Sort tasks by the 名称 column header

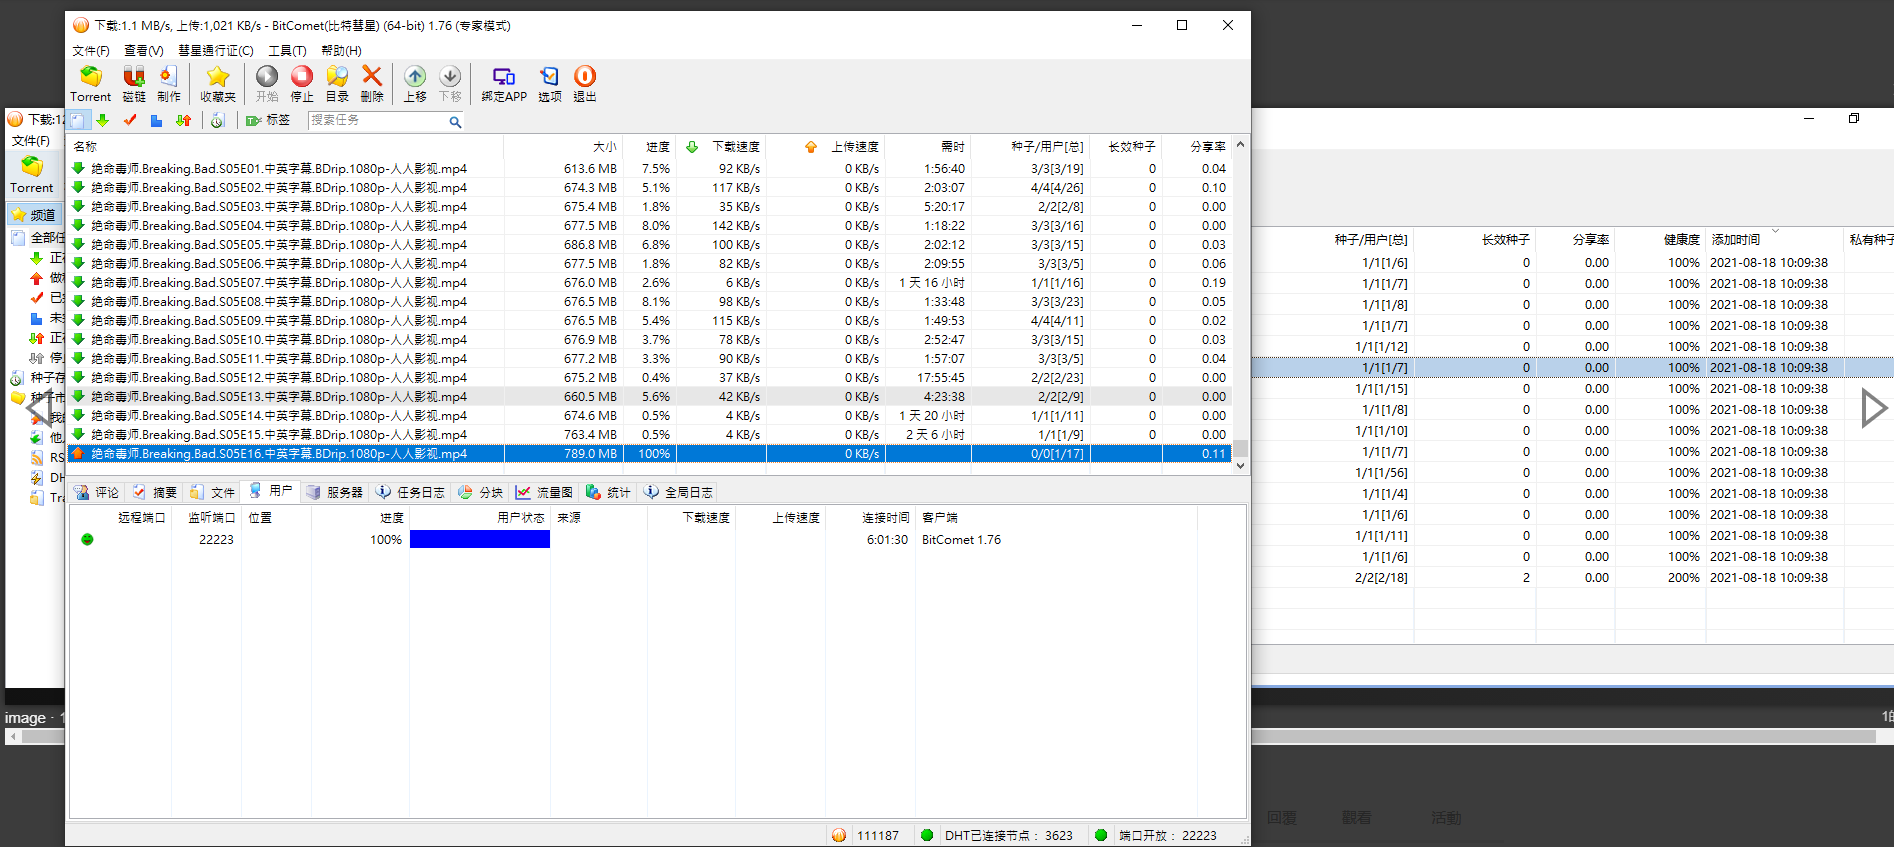[x=286, y=146]
